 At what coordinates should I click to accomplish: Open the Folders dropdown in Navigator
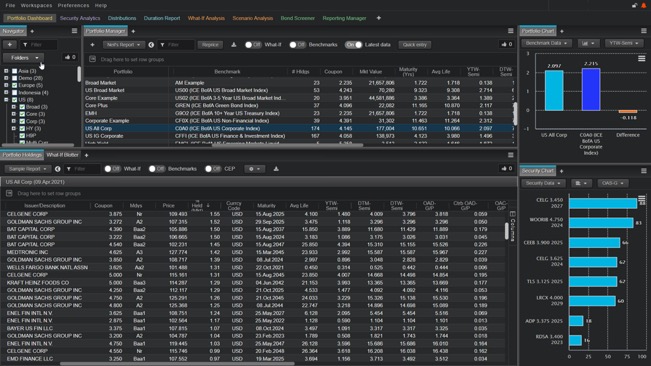click(23, 58)
